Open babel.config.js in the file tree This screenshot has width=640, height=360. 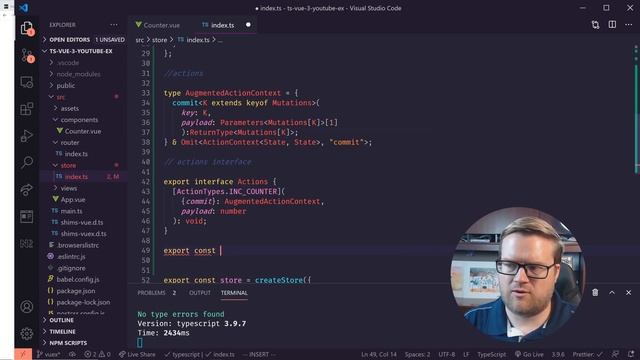(x=83, y=279)
